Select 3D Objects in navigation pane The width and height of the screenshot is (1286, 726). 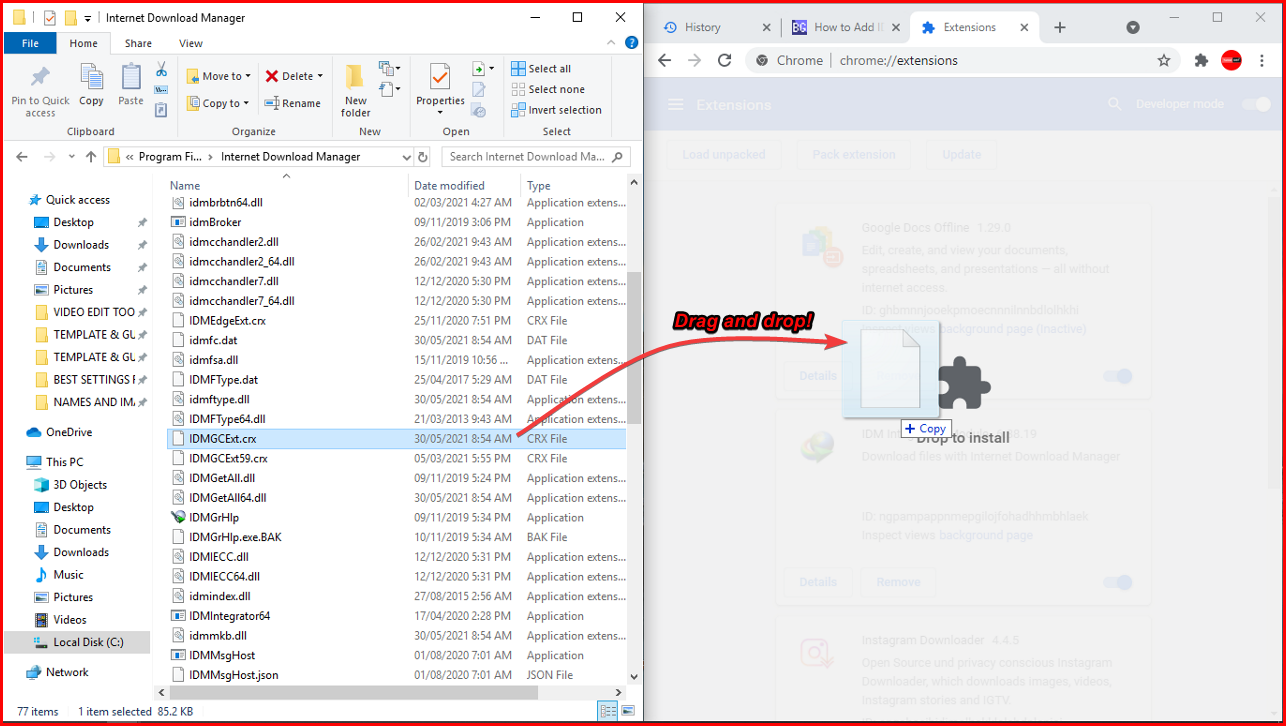(80, 485)
